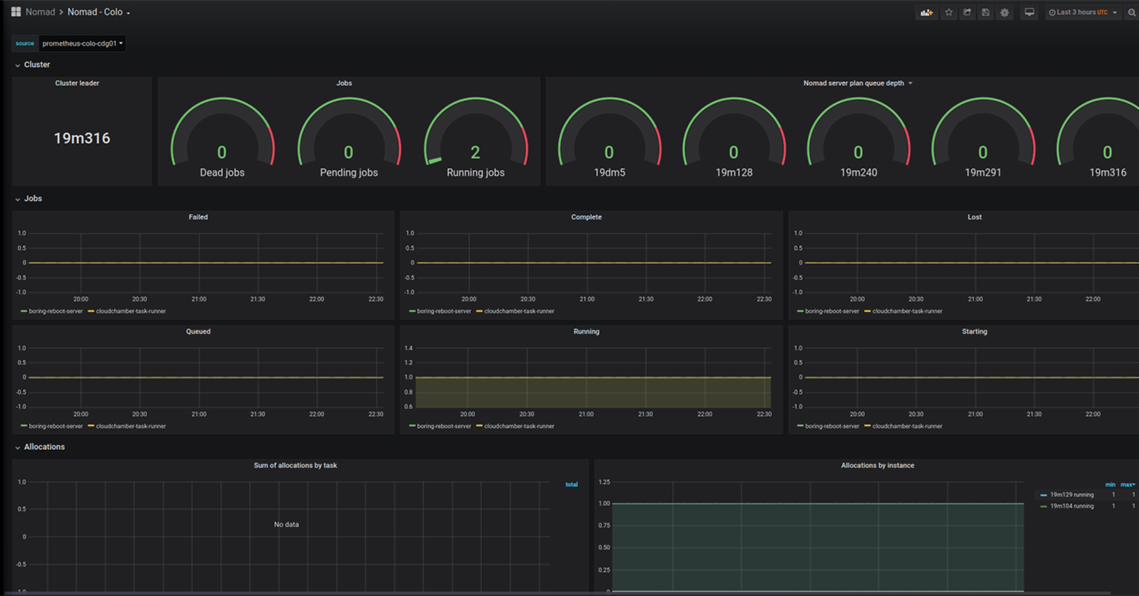Open Allocations by instance panel title menu

click(x=877, y=466)
